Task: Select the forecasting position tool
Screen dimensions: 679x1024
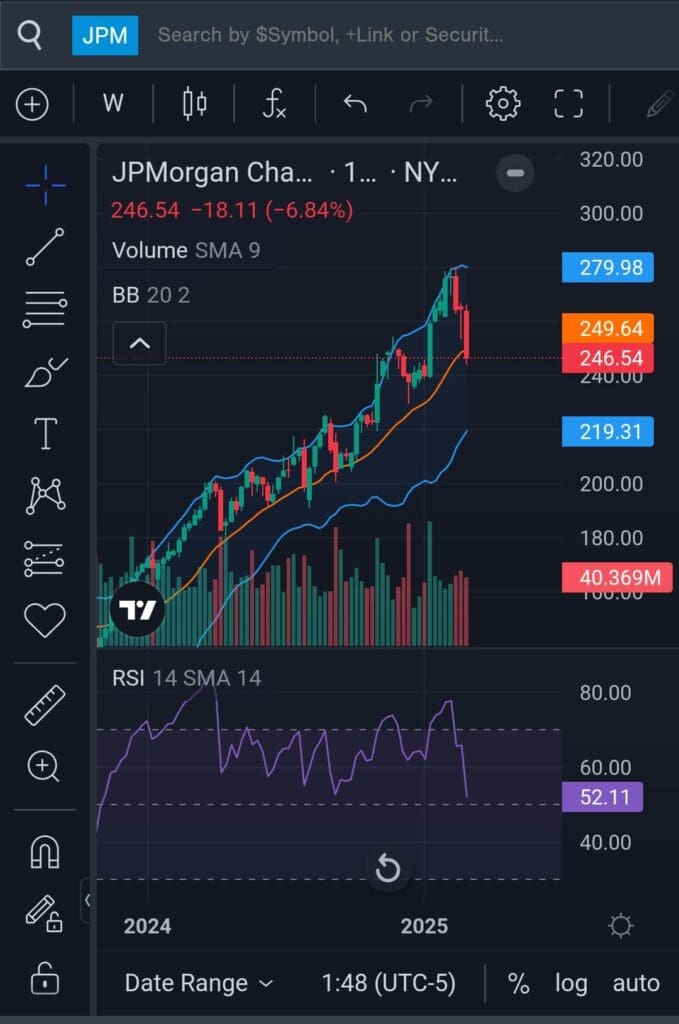Action: point(44,558)
